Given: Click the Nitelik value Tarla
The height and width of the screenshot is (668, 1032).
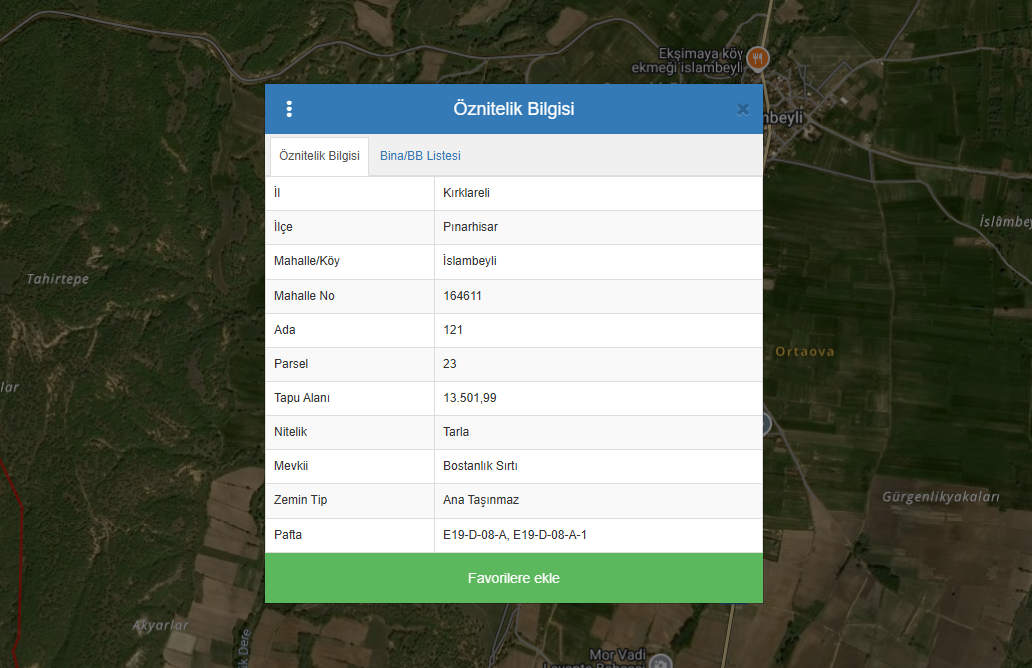Looking at the screenshot, I should 456,432.
